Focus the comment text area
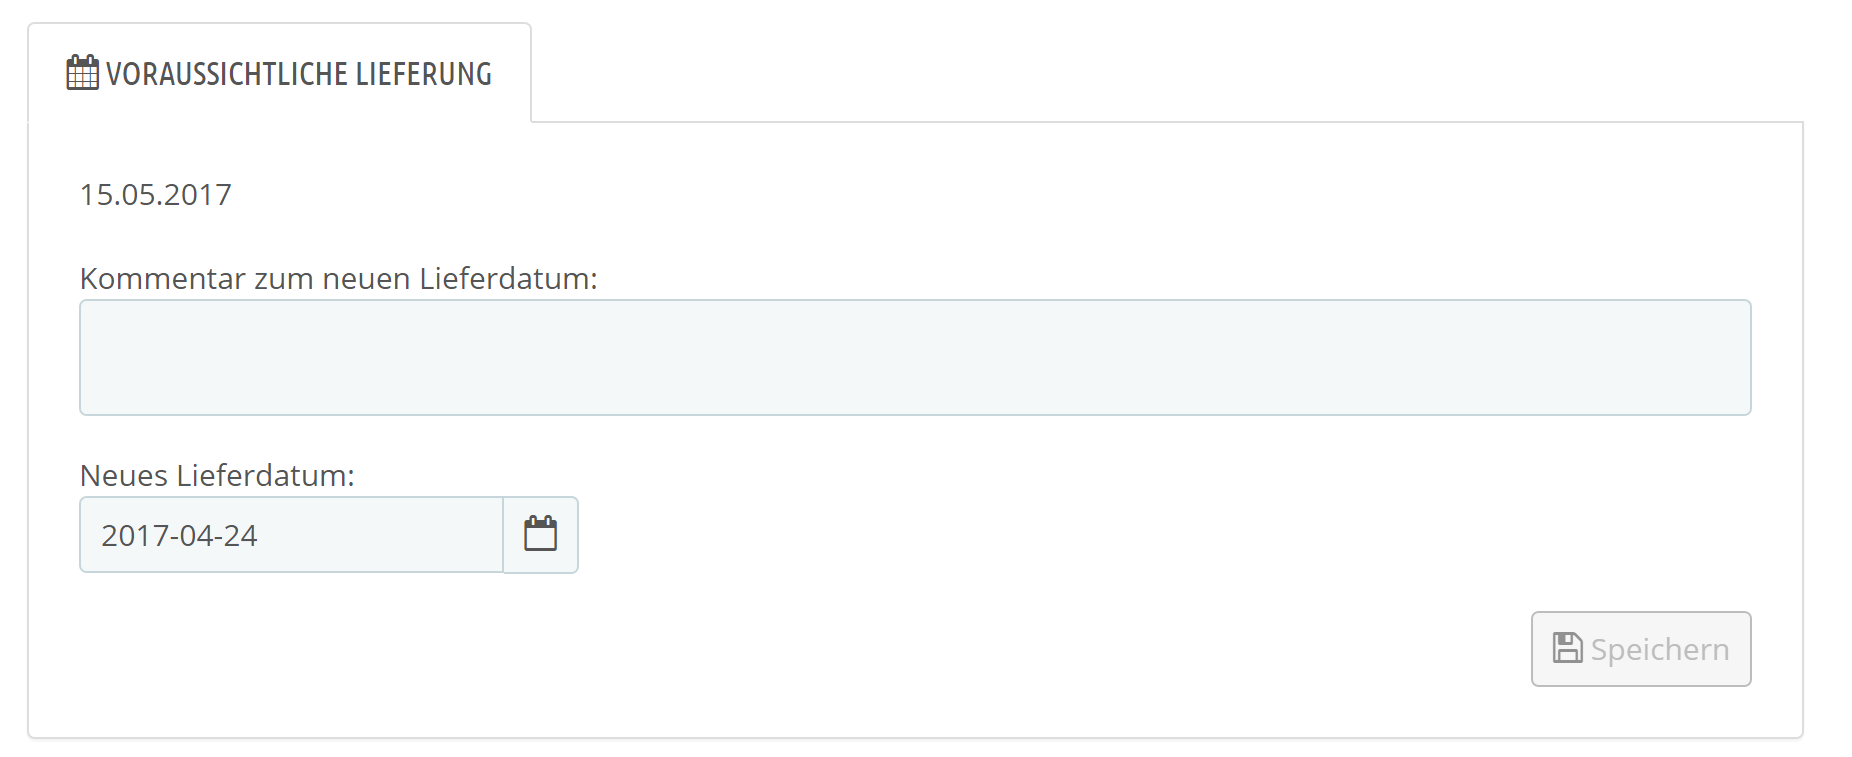Image resolution: width=1852 pixels, height=757 pixels. (914, 357)
